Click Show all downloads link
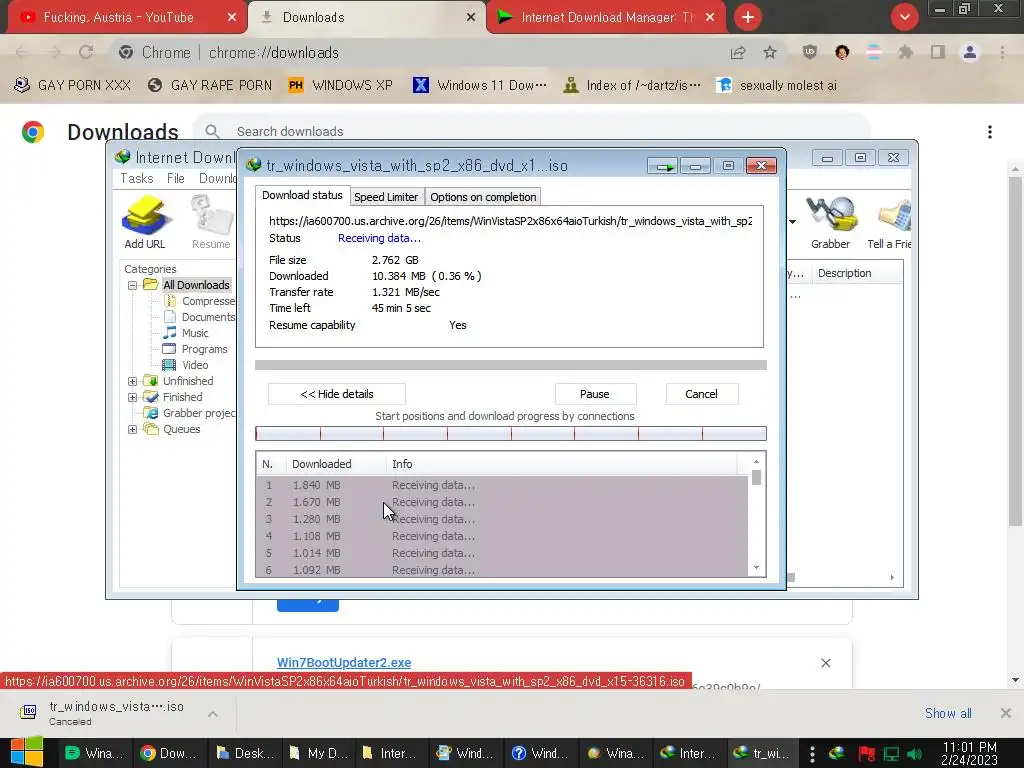The image size is (1024, 768). [x=948, y=713]
